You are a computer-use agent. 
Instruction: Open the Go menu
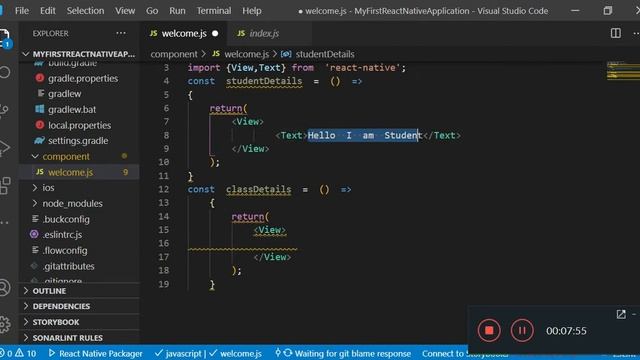[152, 11]
